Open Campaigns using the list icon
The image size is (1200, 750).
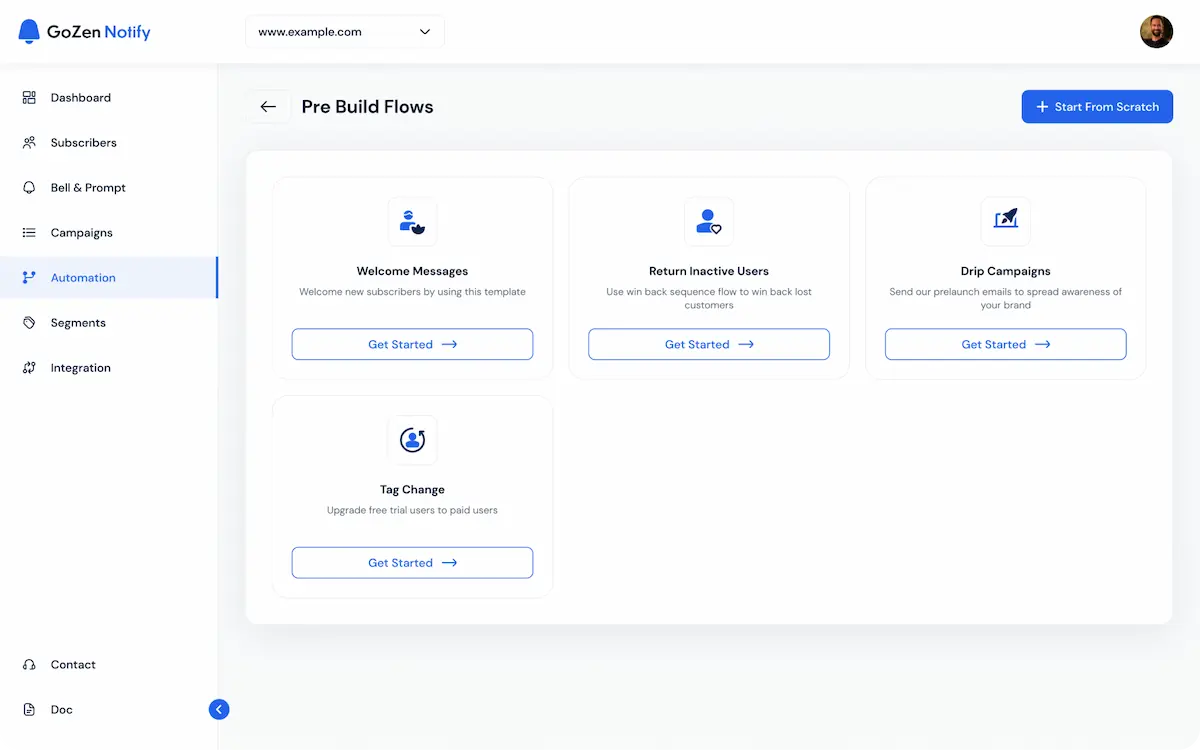tap(29, 232)
